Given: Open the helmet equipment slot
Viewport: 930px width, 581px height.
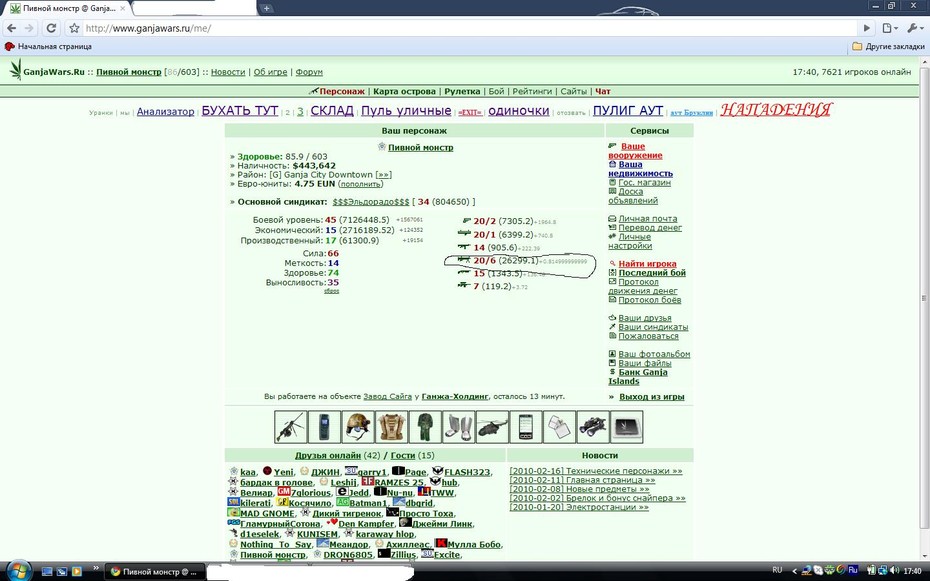Looking at the screenshot, I should pyautogui.click(x=358, y=426).
